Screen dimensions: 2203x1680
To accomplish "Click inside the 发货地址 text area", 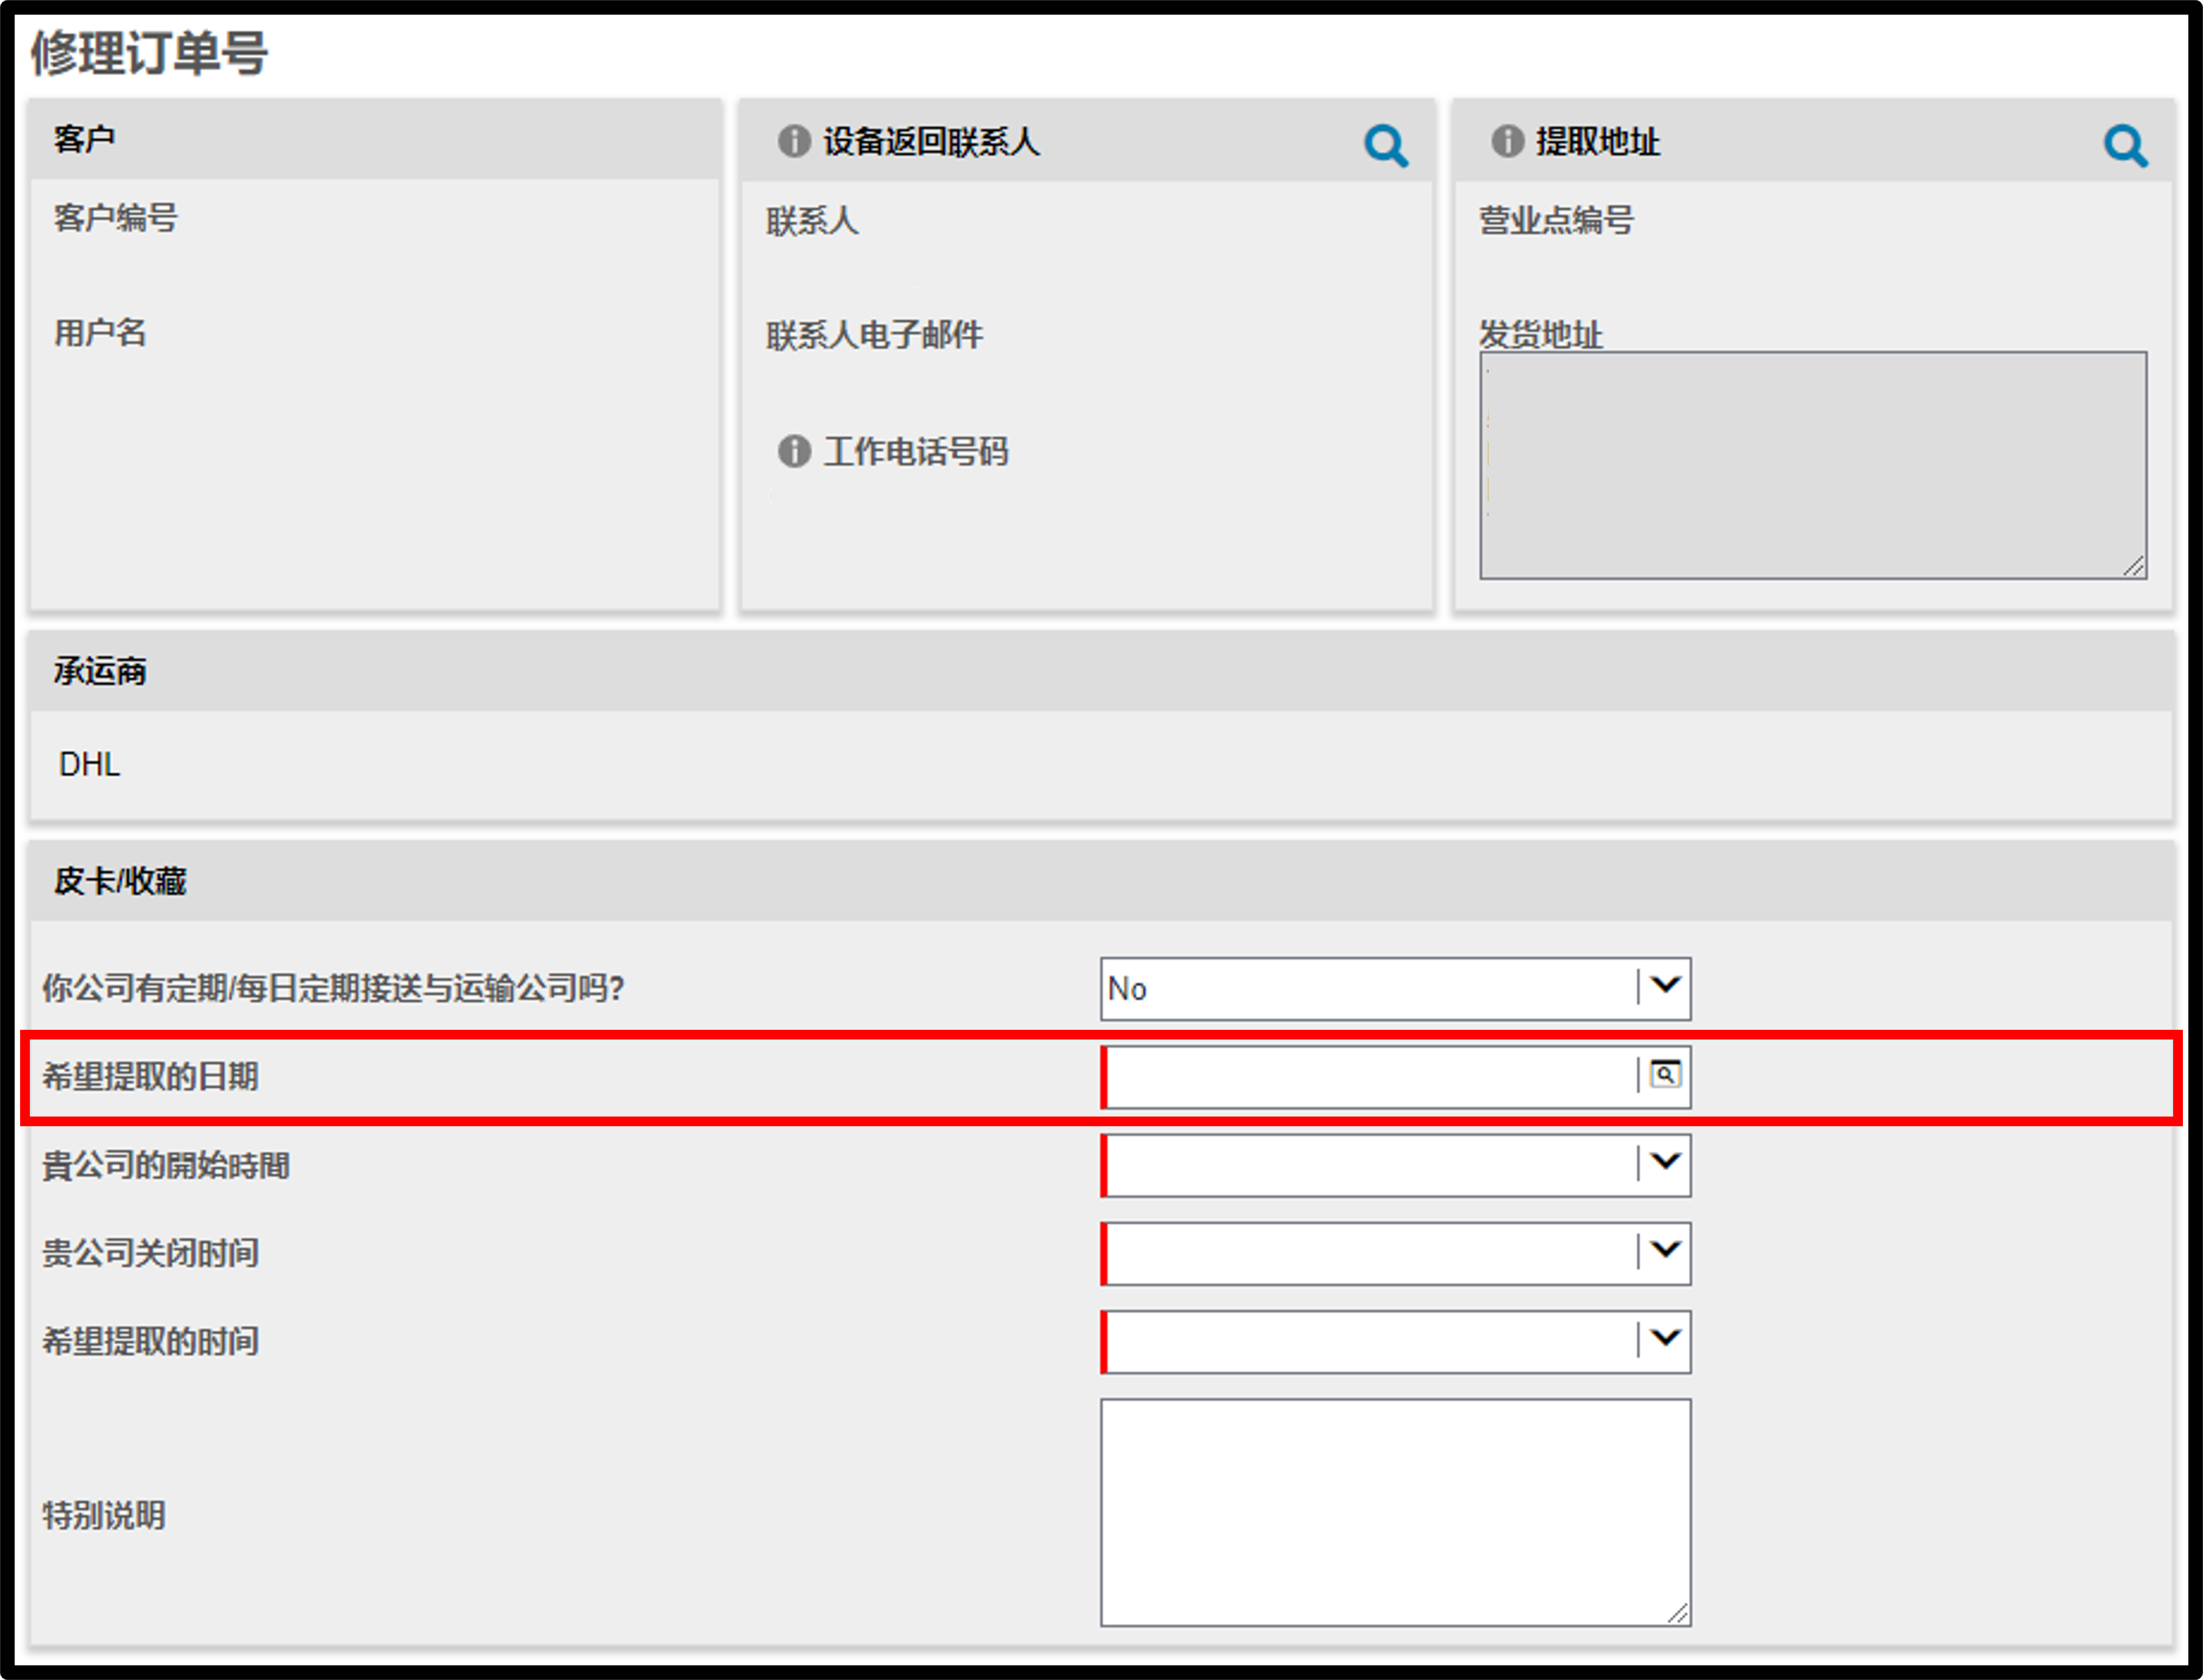I will (x=1812, y=465).
